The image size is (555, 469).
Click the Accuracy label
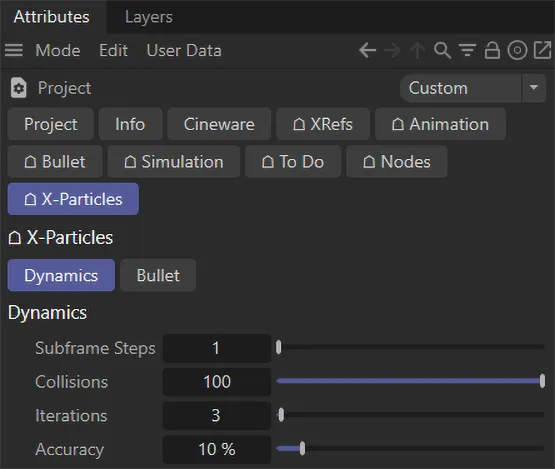point(70,450)
